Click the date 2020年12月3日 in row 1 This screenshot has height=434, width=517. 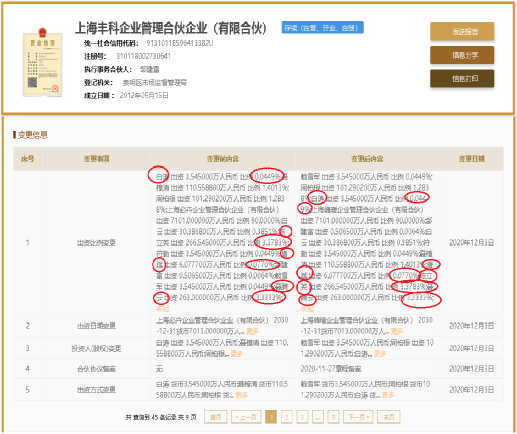pos(471,243)
